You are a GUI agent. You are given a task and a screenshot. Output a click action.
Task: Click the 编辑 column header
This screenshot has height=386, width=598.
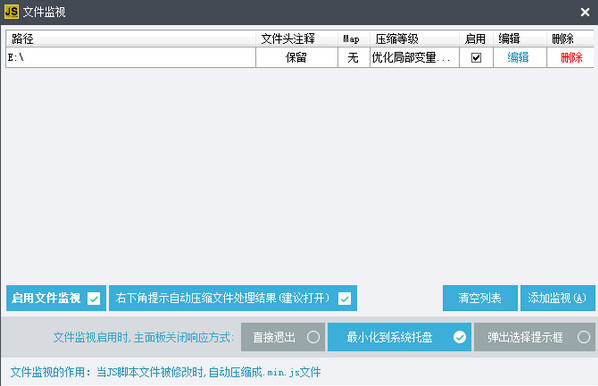point(520,39)
